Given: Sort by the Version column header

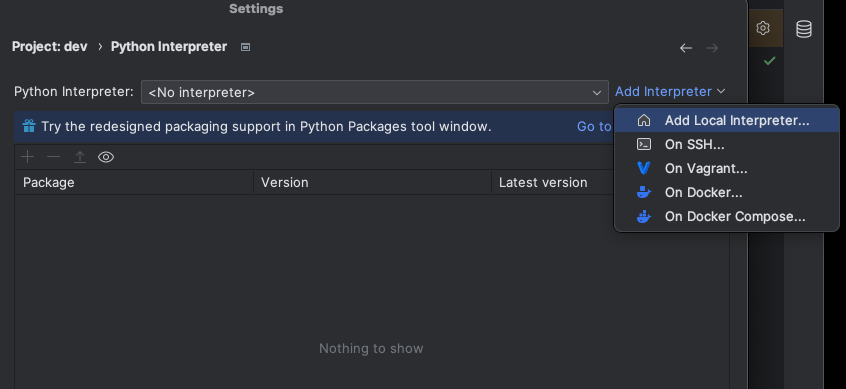Looking at the screenshot, I should pos(372,182).
